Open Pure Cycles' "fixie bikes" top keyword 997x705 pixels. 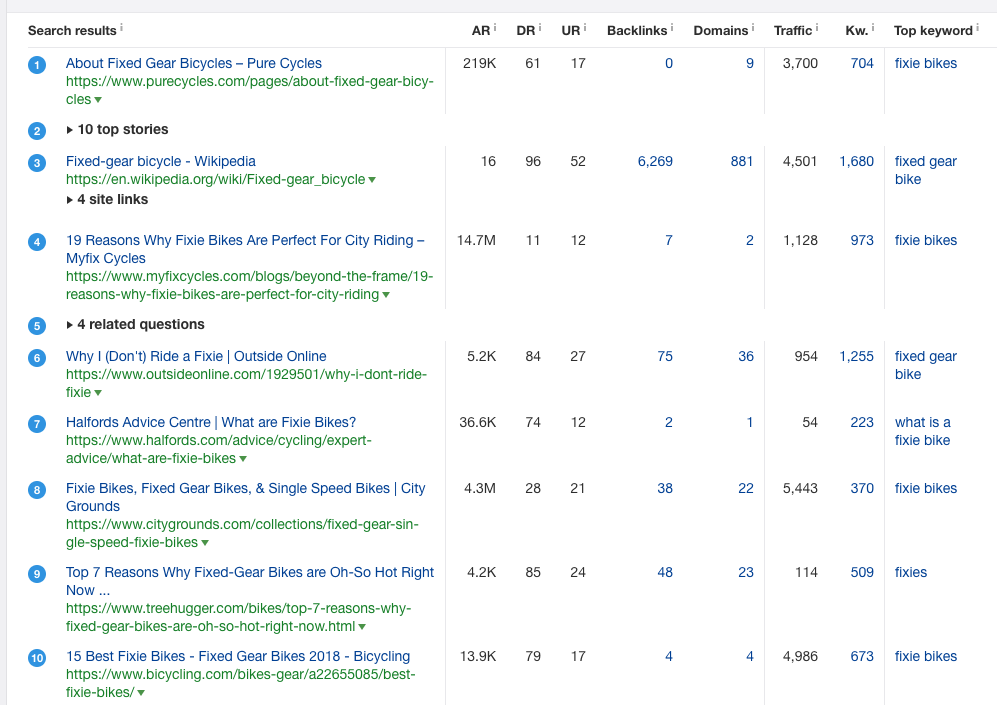click(x=926, y=64)
